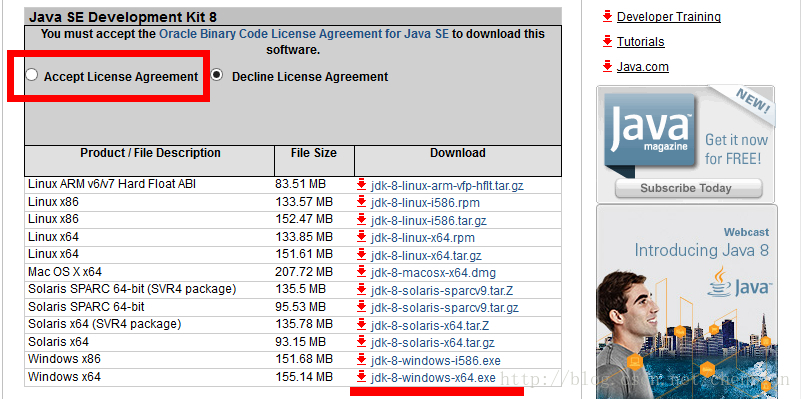This screenshot has height=399, width=801.
Task: Download jdk-8-windows-i586.exe file link
Action: click(x=436, y=361)
